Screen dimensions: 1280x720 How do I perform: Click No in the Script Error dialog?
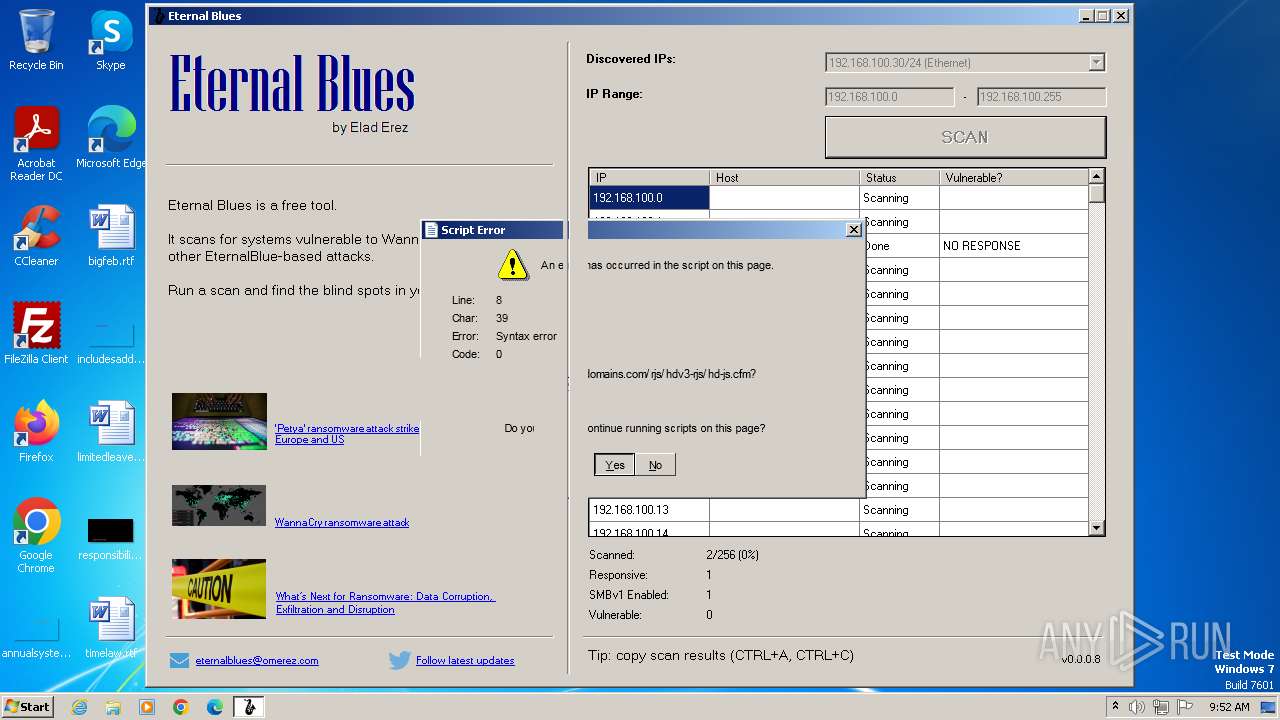(x=655, y=465)
